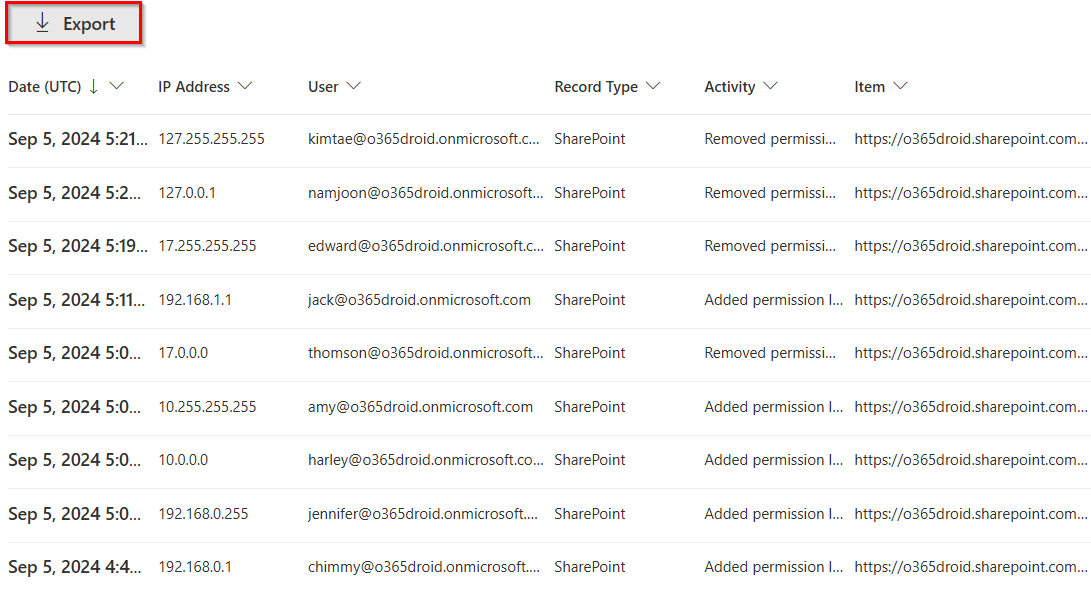
Task: Click the download icon on the Export button
Action: click(x=41, y=21)
